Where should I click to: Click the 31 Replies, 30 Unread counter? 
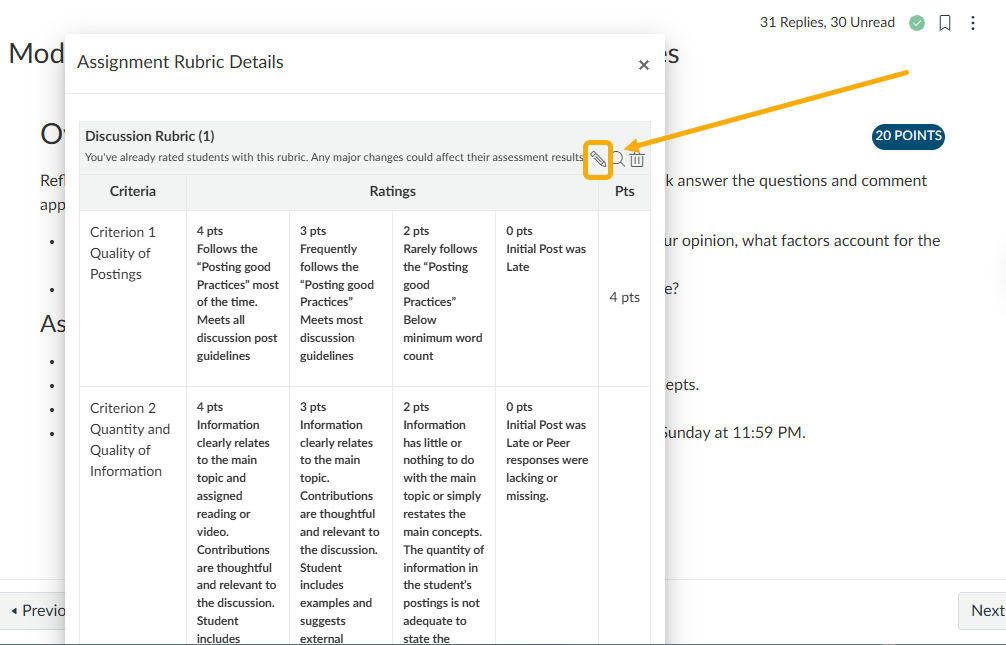[x=827, y=22]
